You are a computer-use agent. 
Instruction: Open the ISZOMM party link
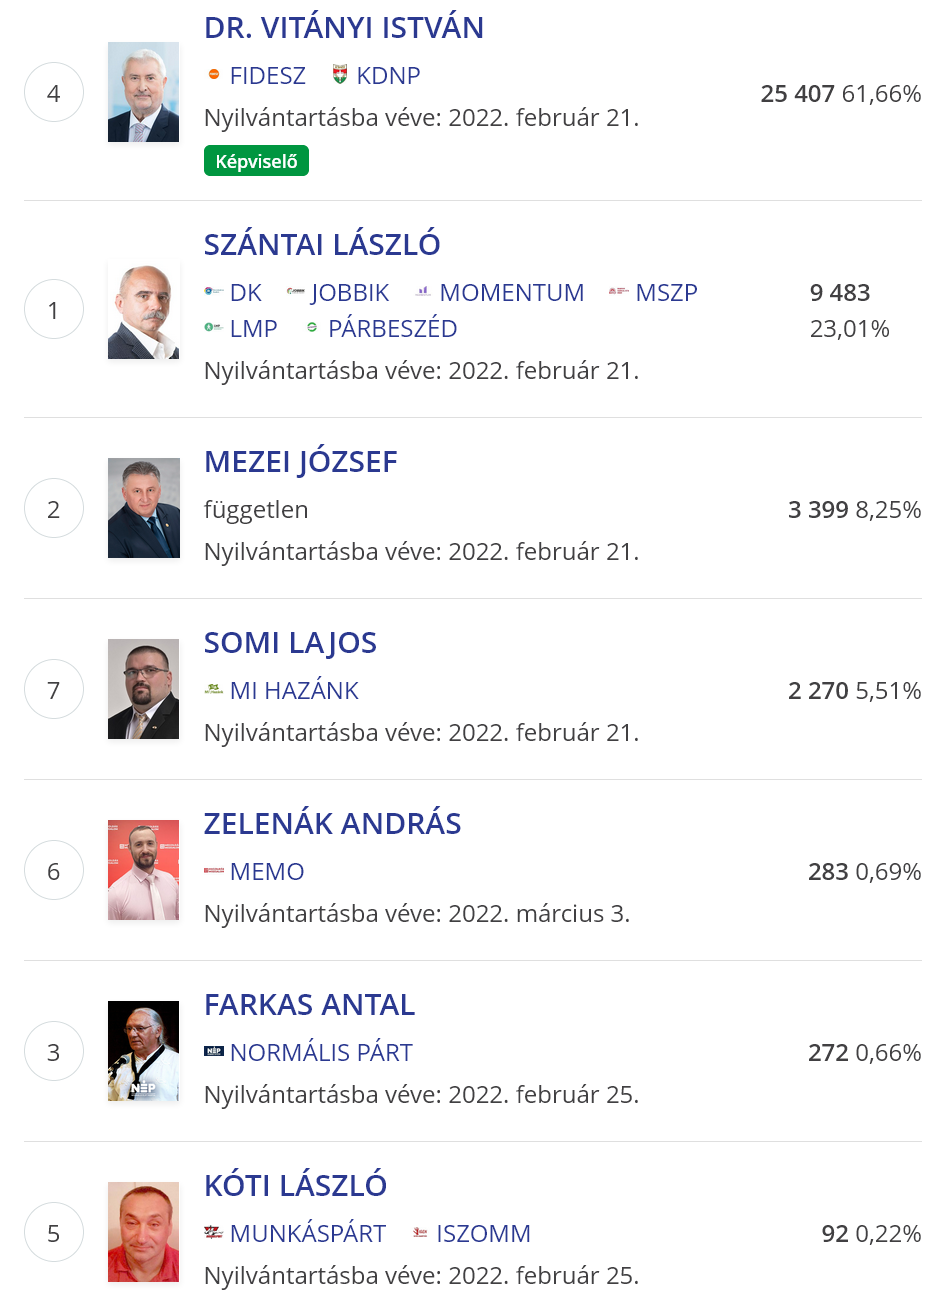click(483, 1234)
